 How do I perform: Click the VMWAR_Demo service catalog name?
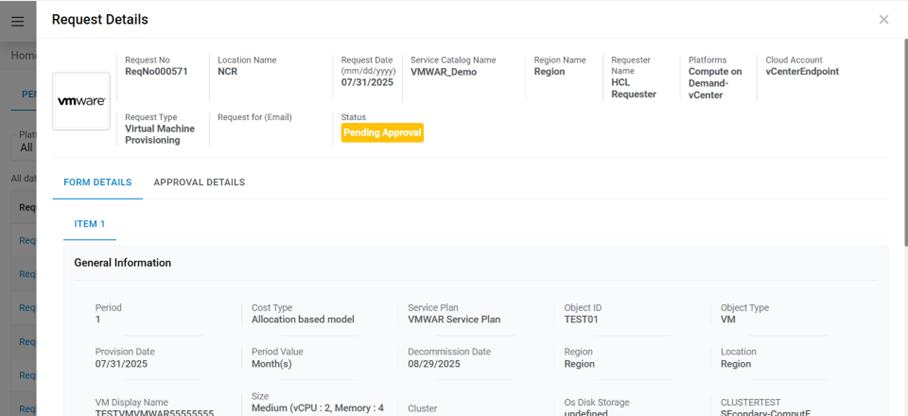tap(443, 72)
